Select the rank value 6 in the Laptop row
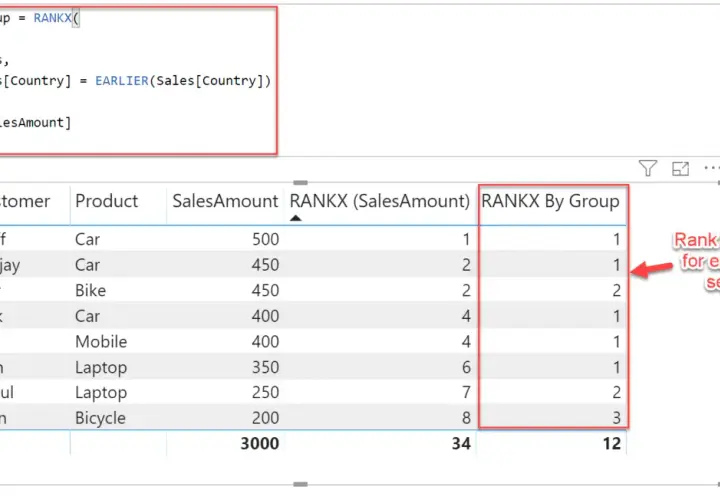Viewport: 720px width, 500px height. point(466,367)
